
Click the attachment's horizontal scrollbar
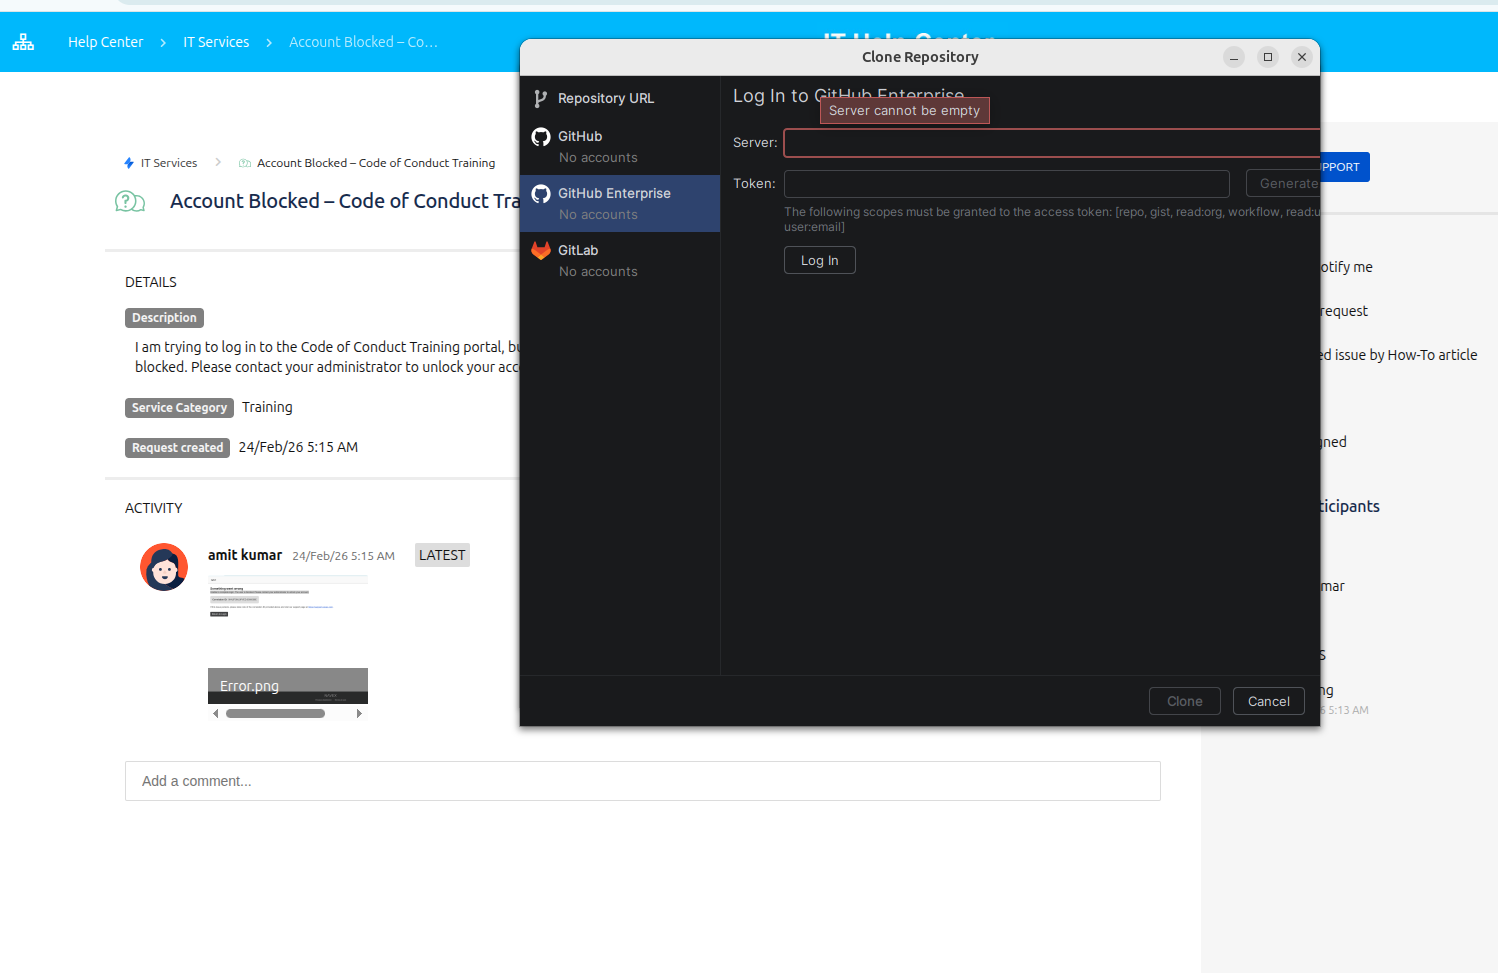(x=275, y=714)
